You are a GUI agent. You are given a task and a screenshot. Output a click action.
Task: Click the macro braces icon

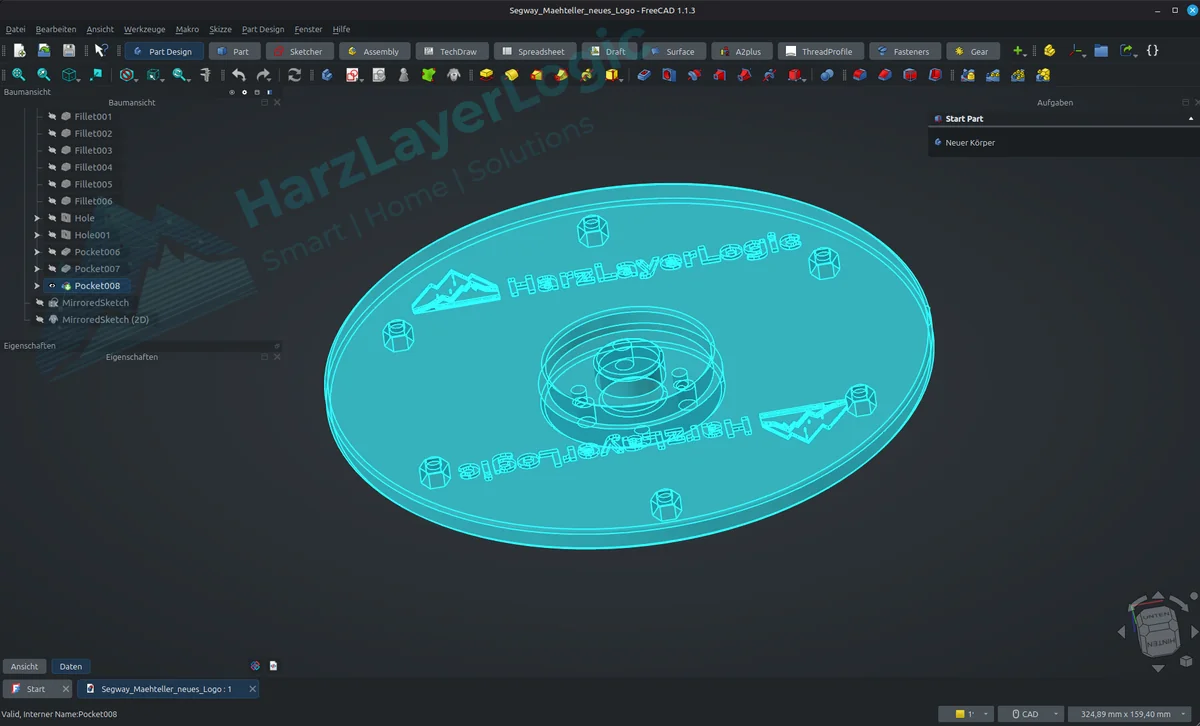(1152, 51)
